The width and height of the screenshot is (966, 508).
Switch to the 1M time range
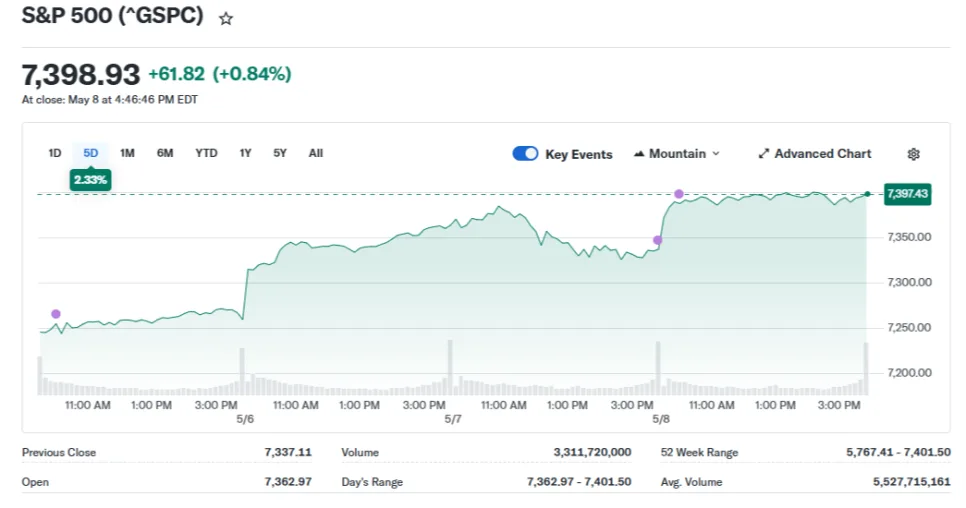[127, 153]
